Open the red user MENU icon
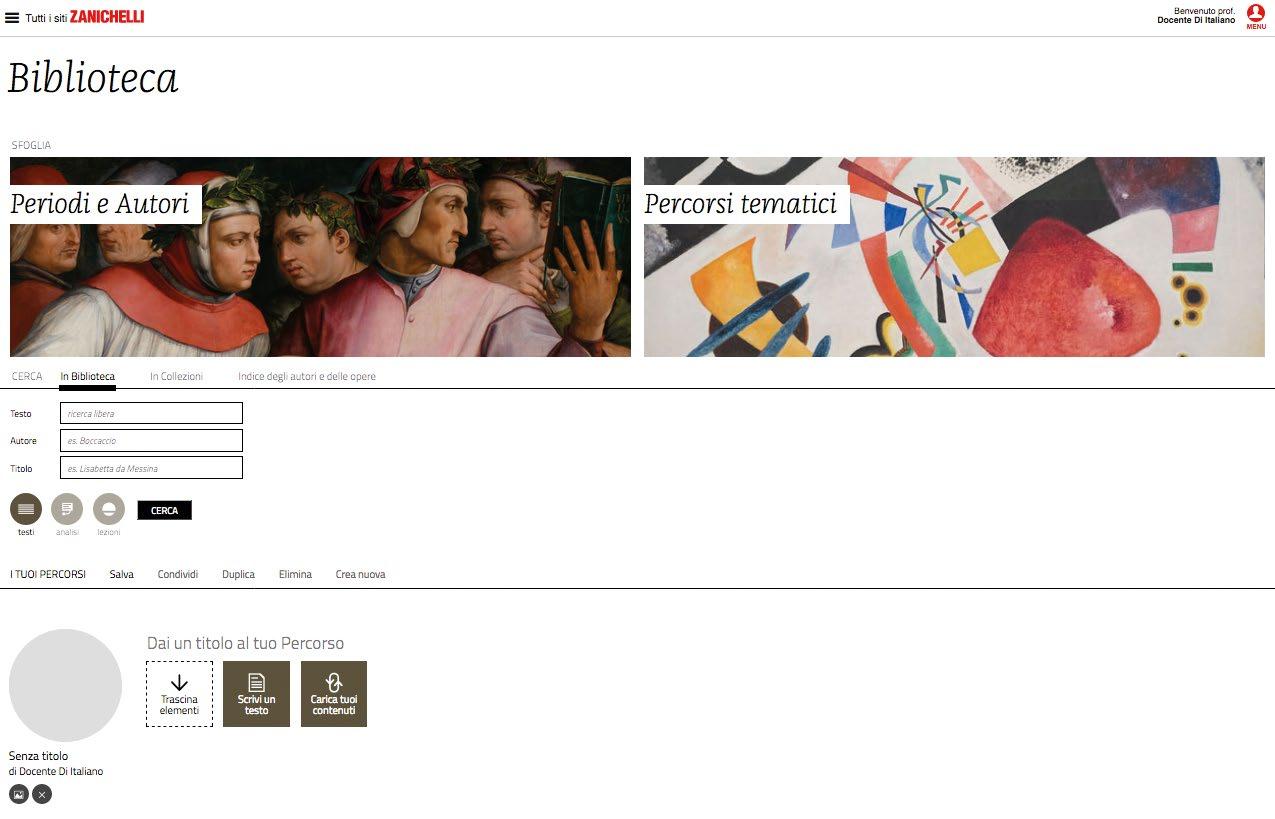This screenshot has height=819, width=1275. tap(1256, 16)
